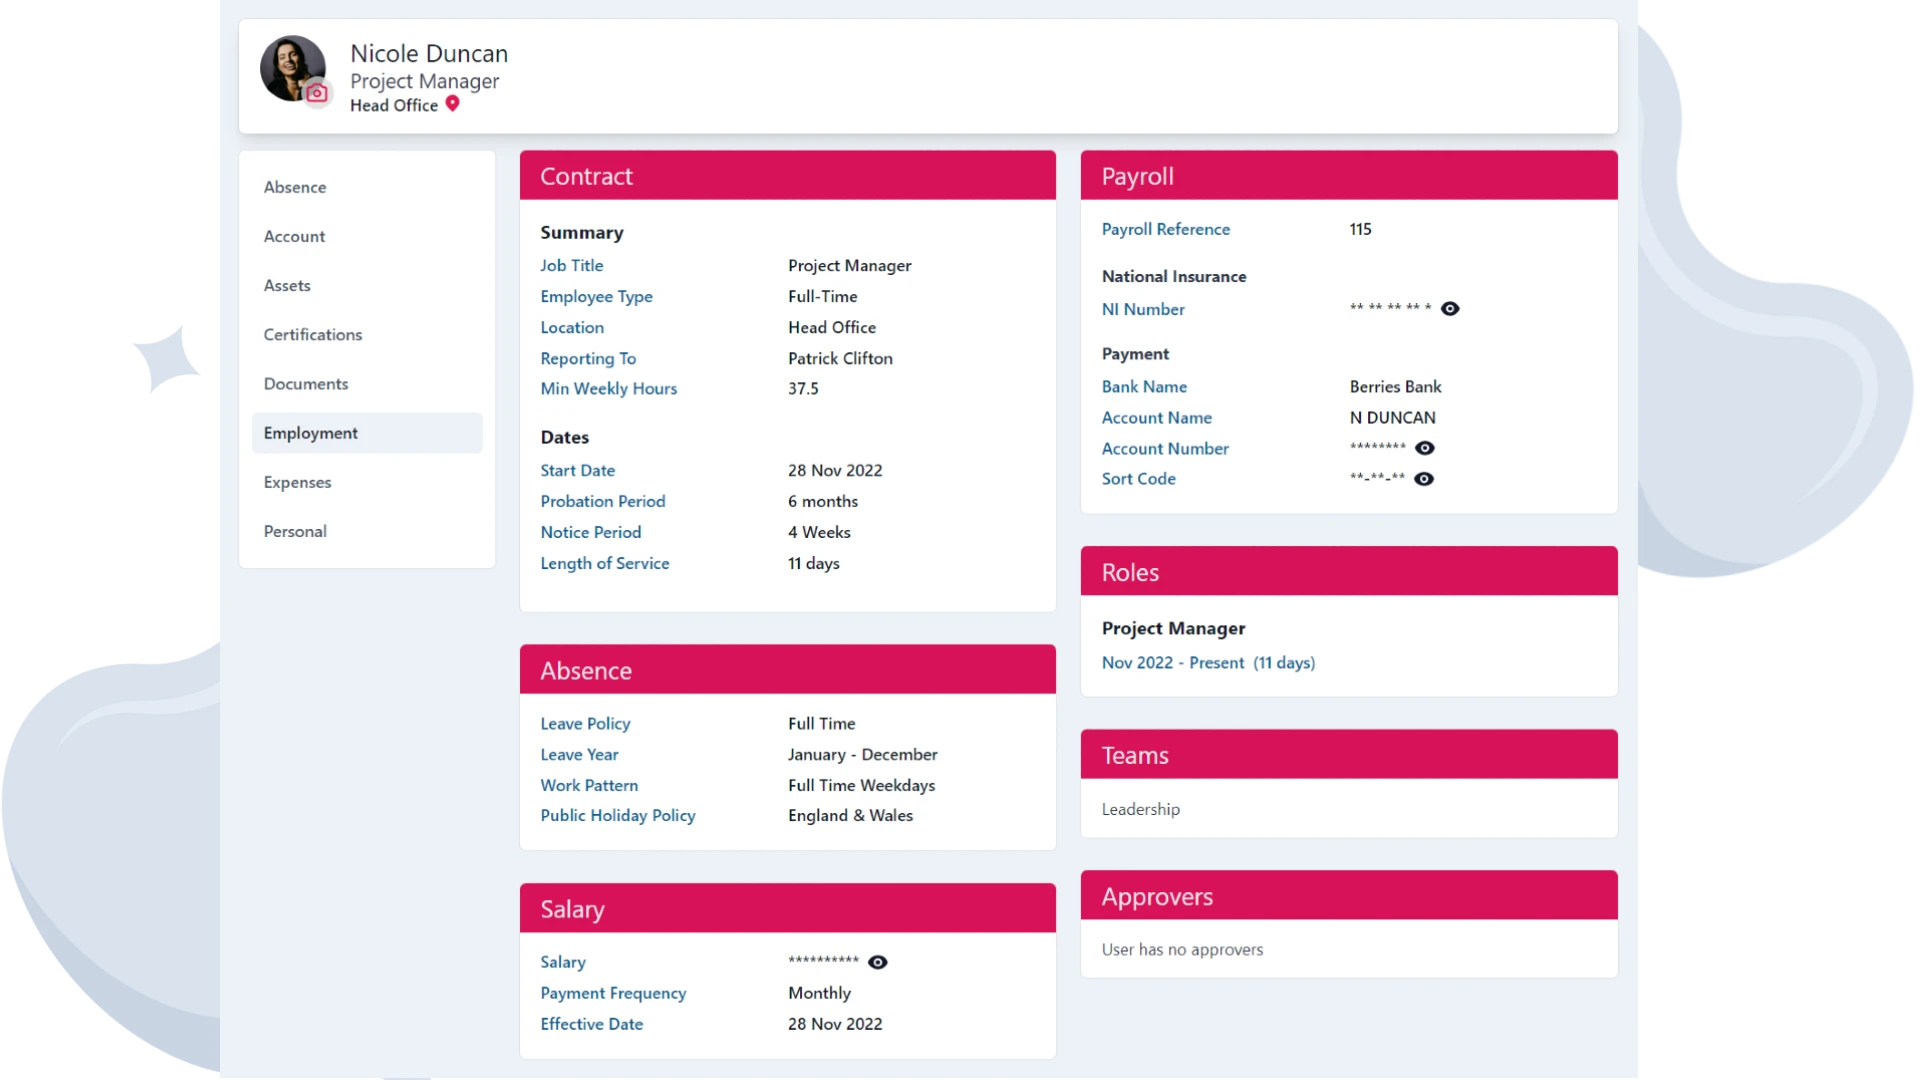Open the Expenses section
Viewport: 1920px width, 1080px height.
(297, 482)
